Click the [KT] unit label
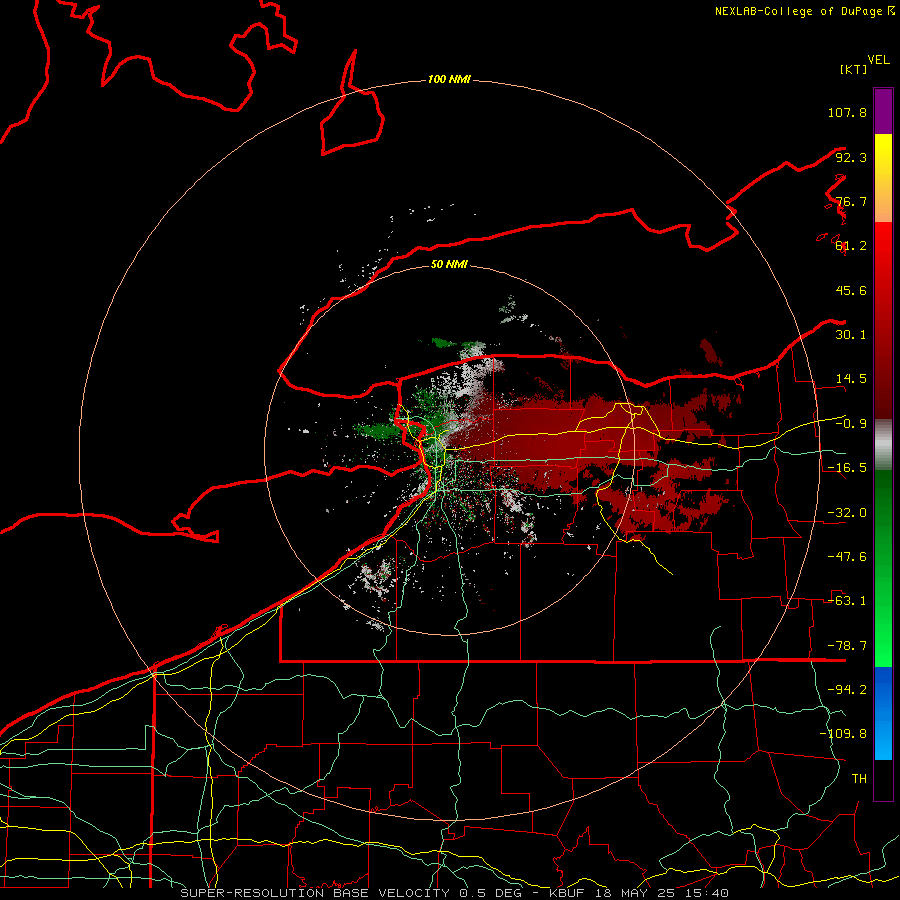900x900 pixels. point(853,69)
